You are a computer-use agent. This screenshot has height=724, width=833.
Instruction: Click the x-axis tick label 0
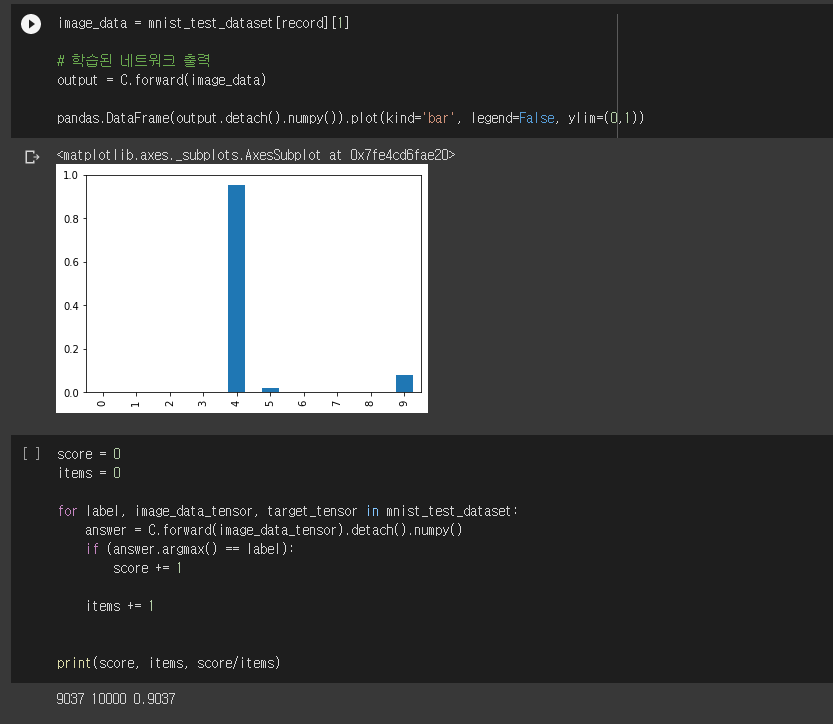coord(102,404)
